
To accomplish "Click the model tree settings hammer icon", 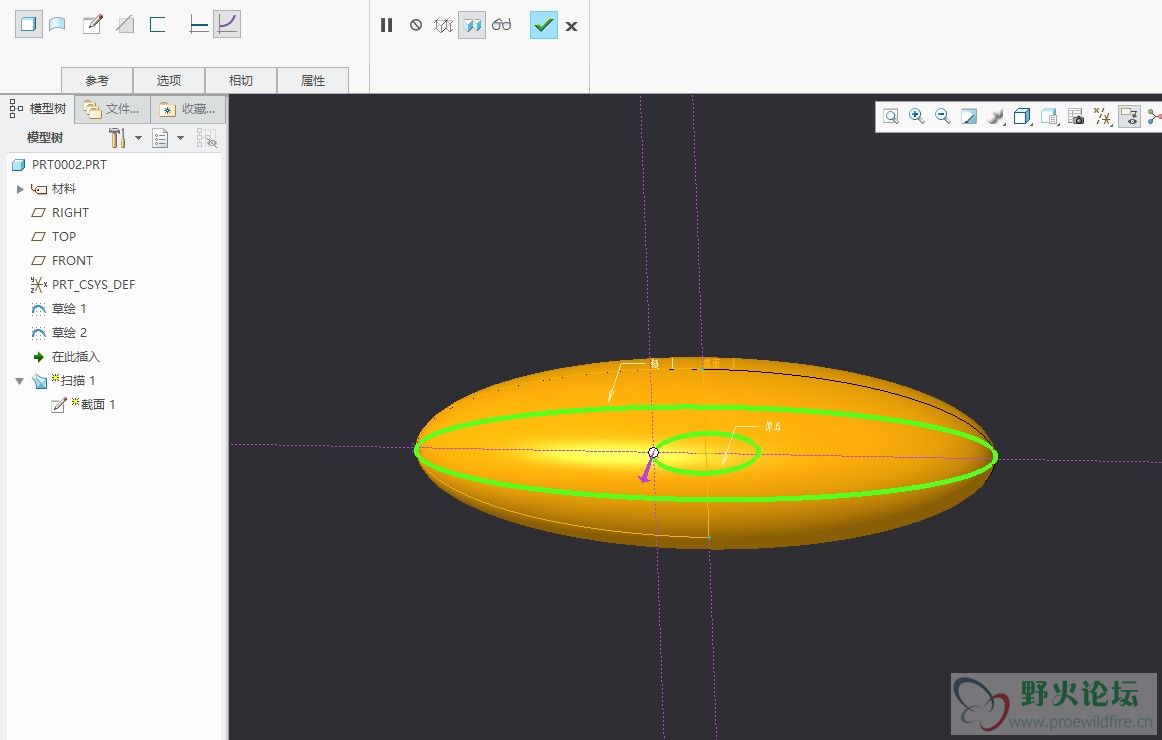I will point(117,138).
